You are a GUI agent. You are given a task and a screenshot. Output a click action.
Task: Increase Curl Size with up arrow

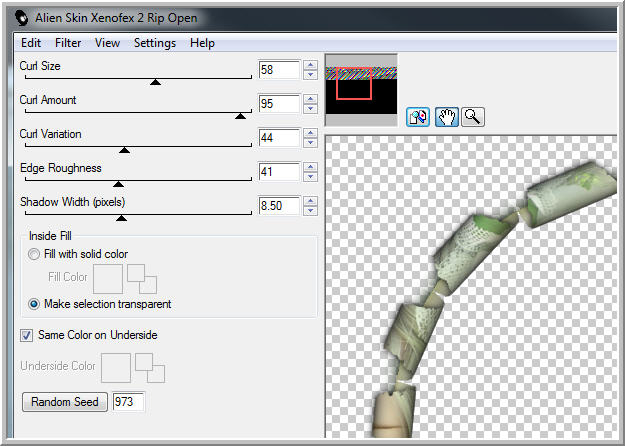click(310, 65)
